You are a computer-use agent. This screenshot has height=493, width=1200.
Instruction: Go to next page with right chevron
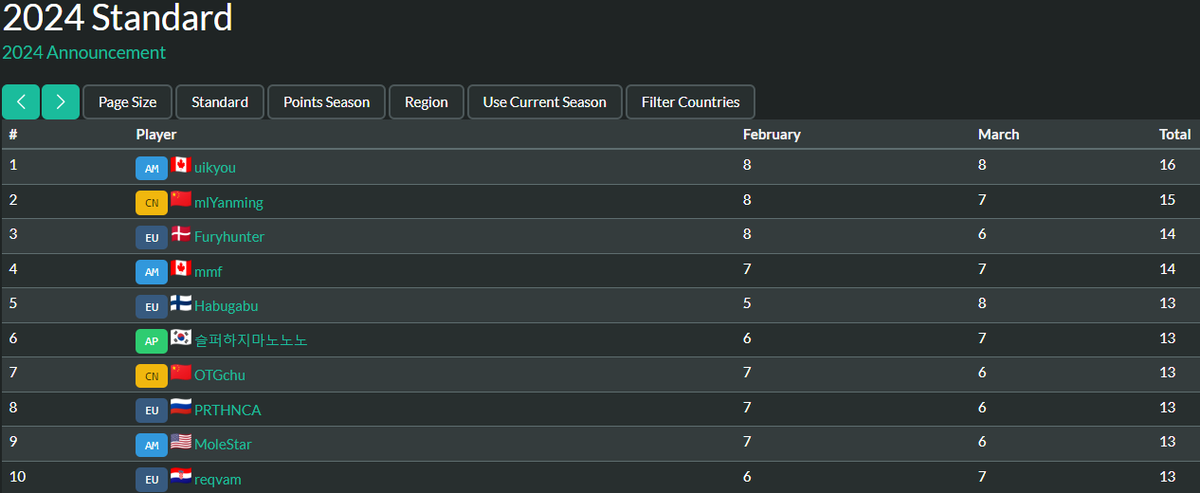(60, 102)
